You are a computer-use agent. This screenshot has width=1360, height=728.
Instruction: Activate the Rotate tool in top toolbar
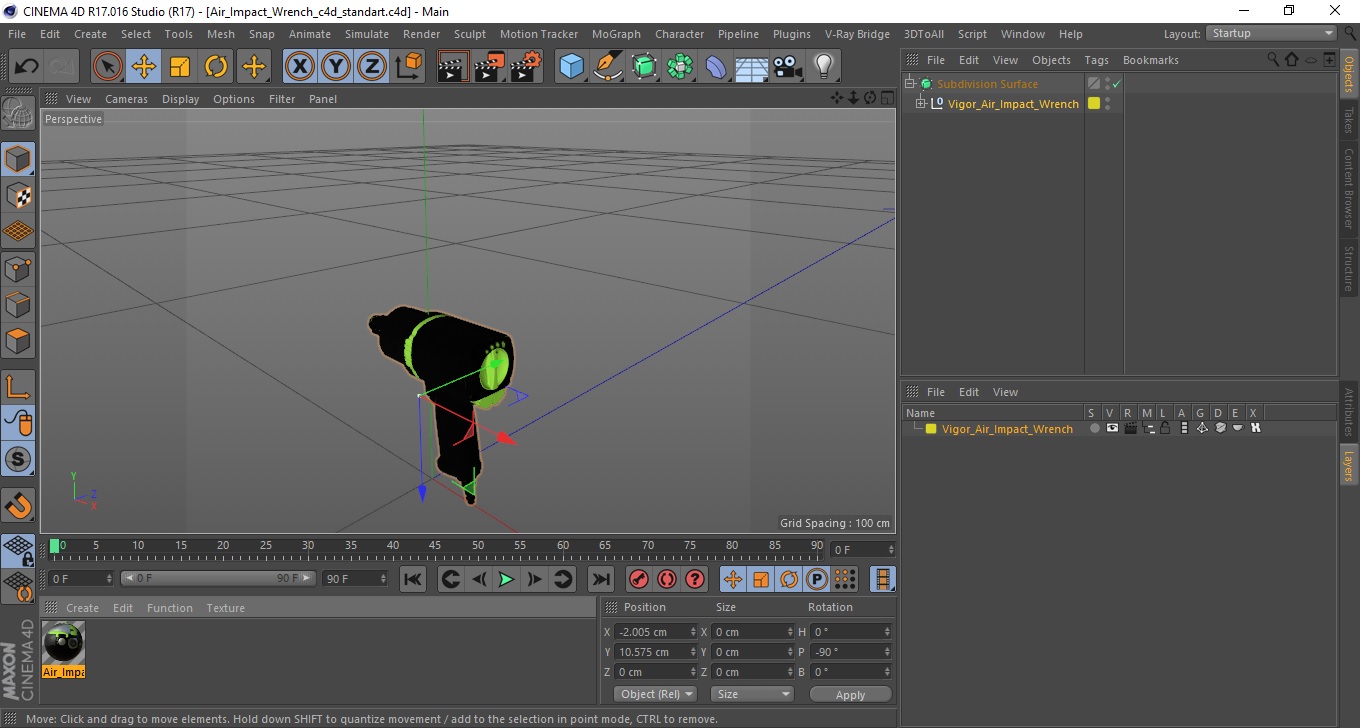pos(216,67)
